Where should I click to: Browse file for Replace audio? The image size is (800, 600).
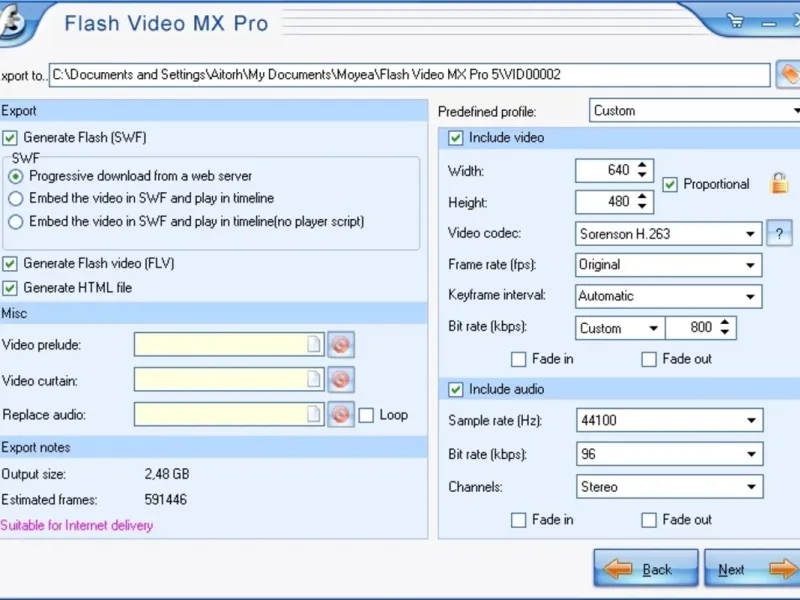[x=314, y=414]
